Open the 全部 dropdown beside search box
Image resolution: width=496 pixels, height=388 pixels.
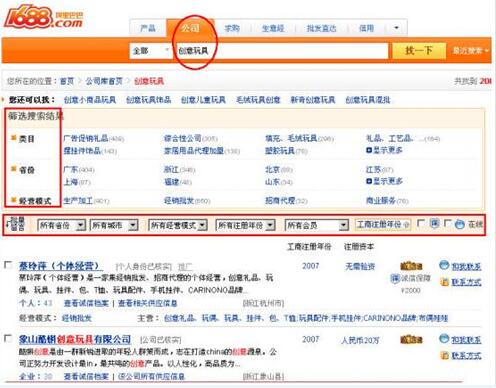[150, 51]
